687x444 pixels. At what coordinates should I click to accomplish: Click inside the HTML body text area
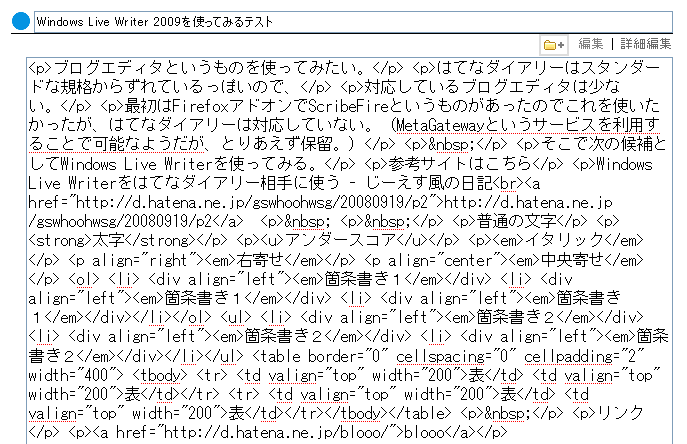349,250
